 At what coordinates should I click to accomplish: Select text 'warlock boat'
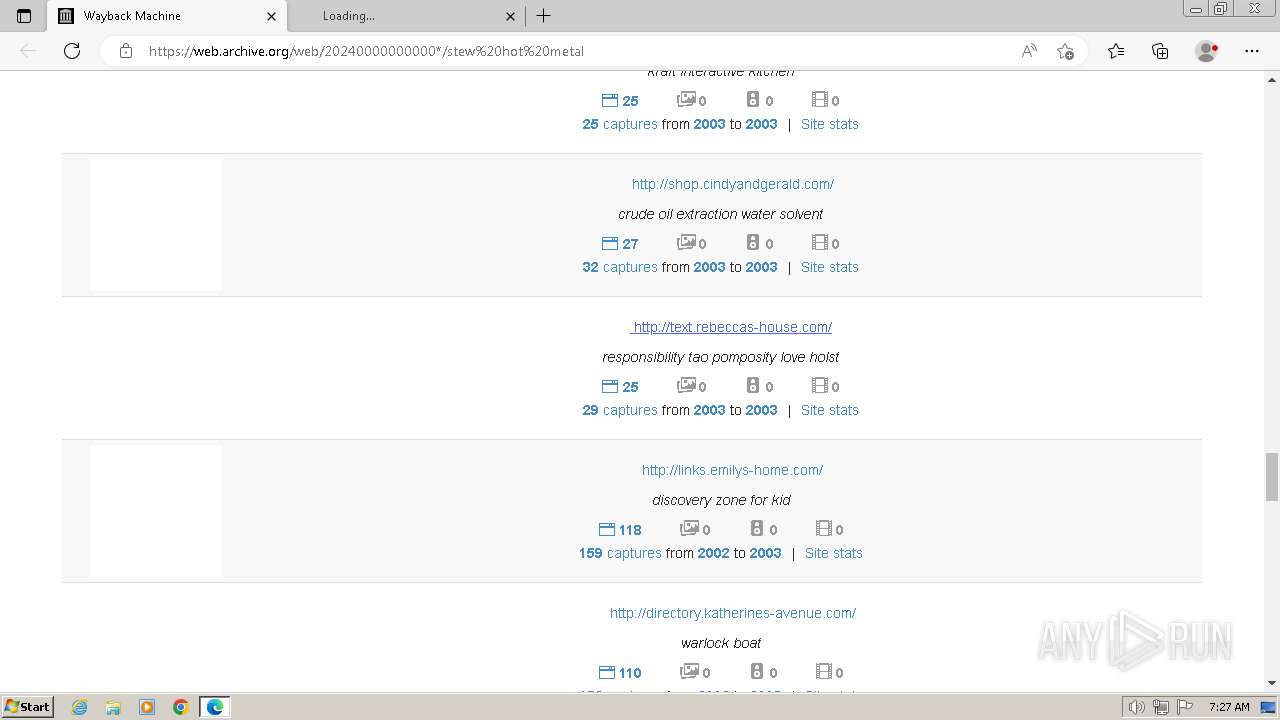click(x=721, y=643)
